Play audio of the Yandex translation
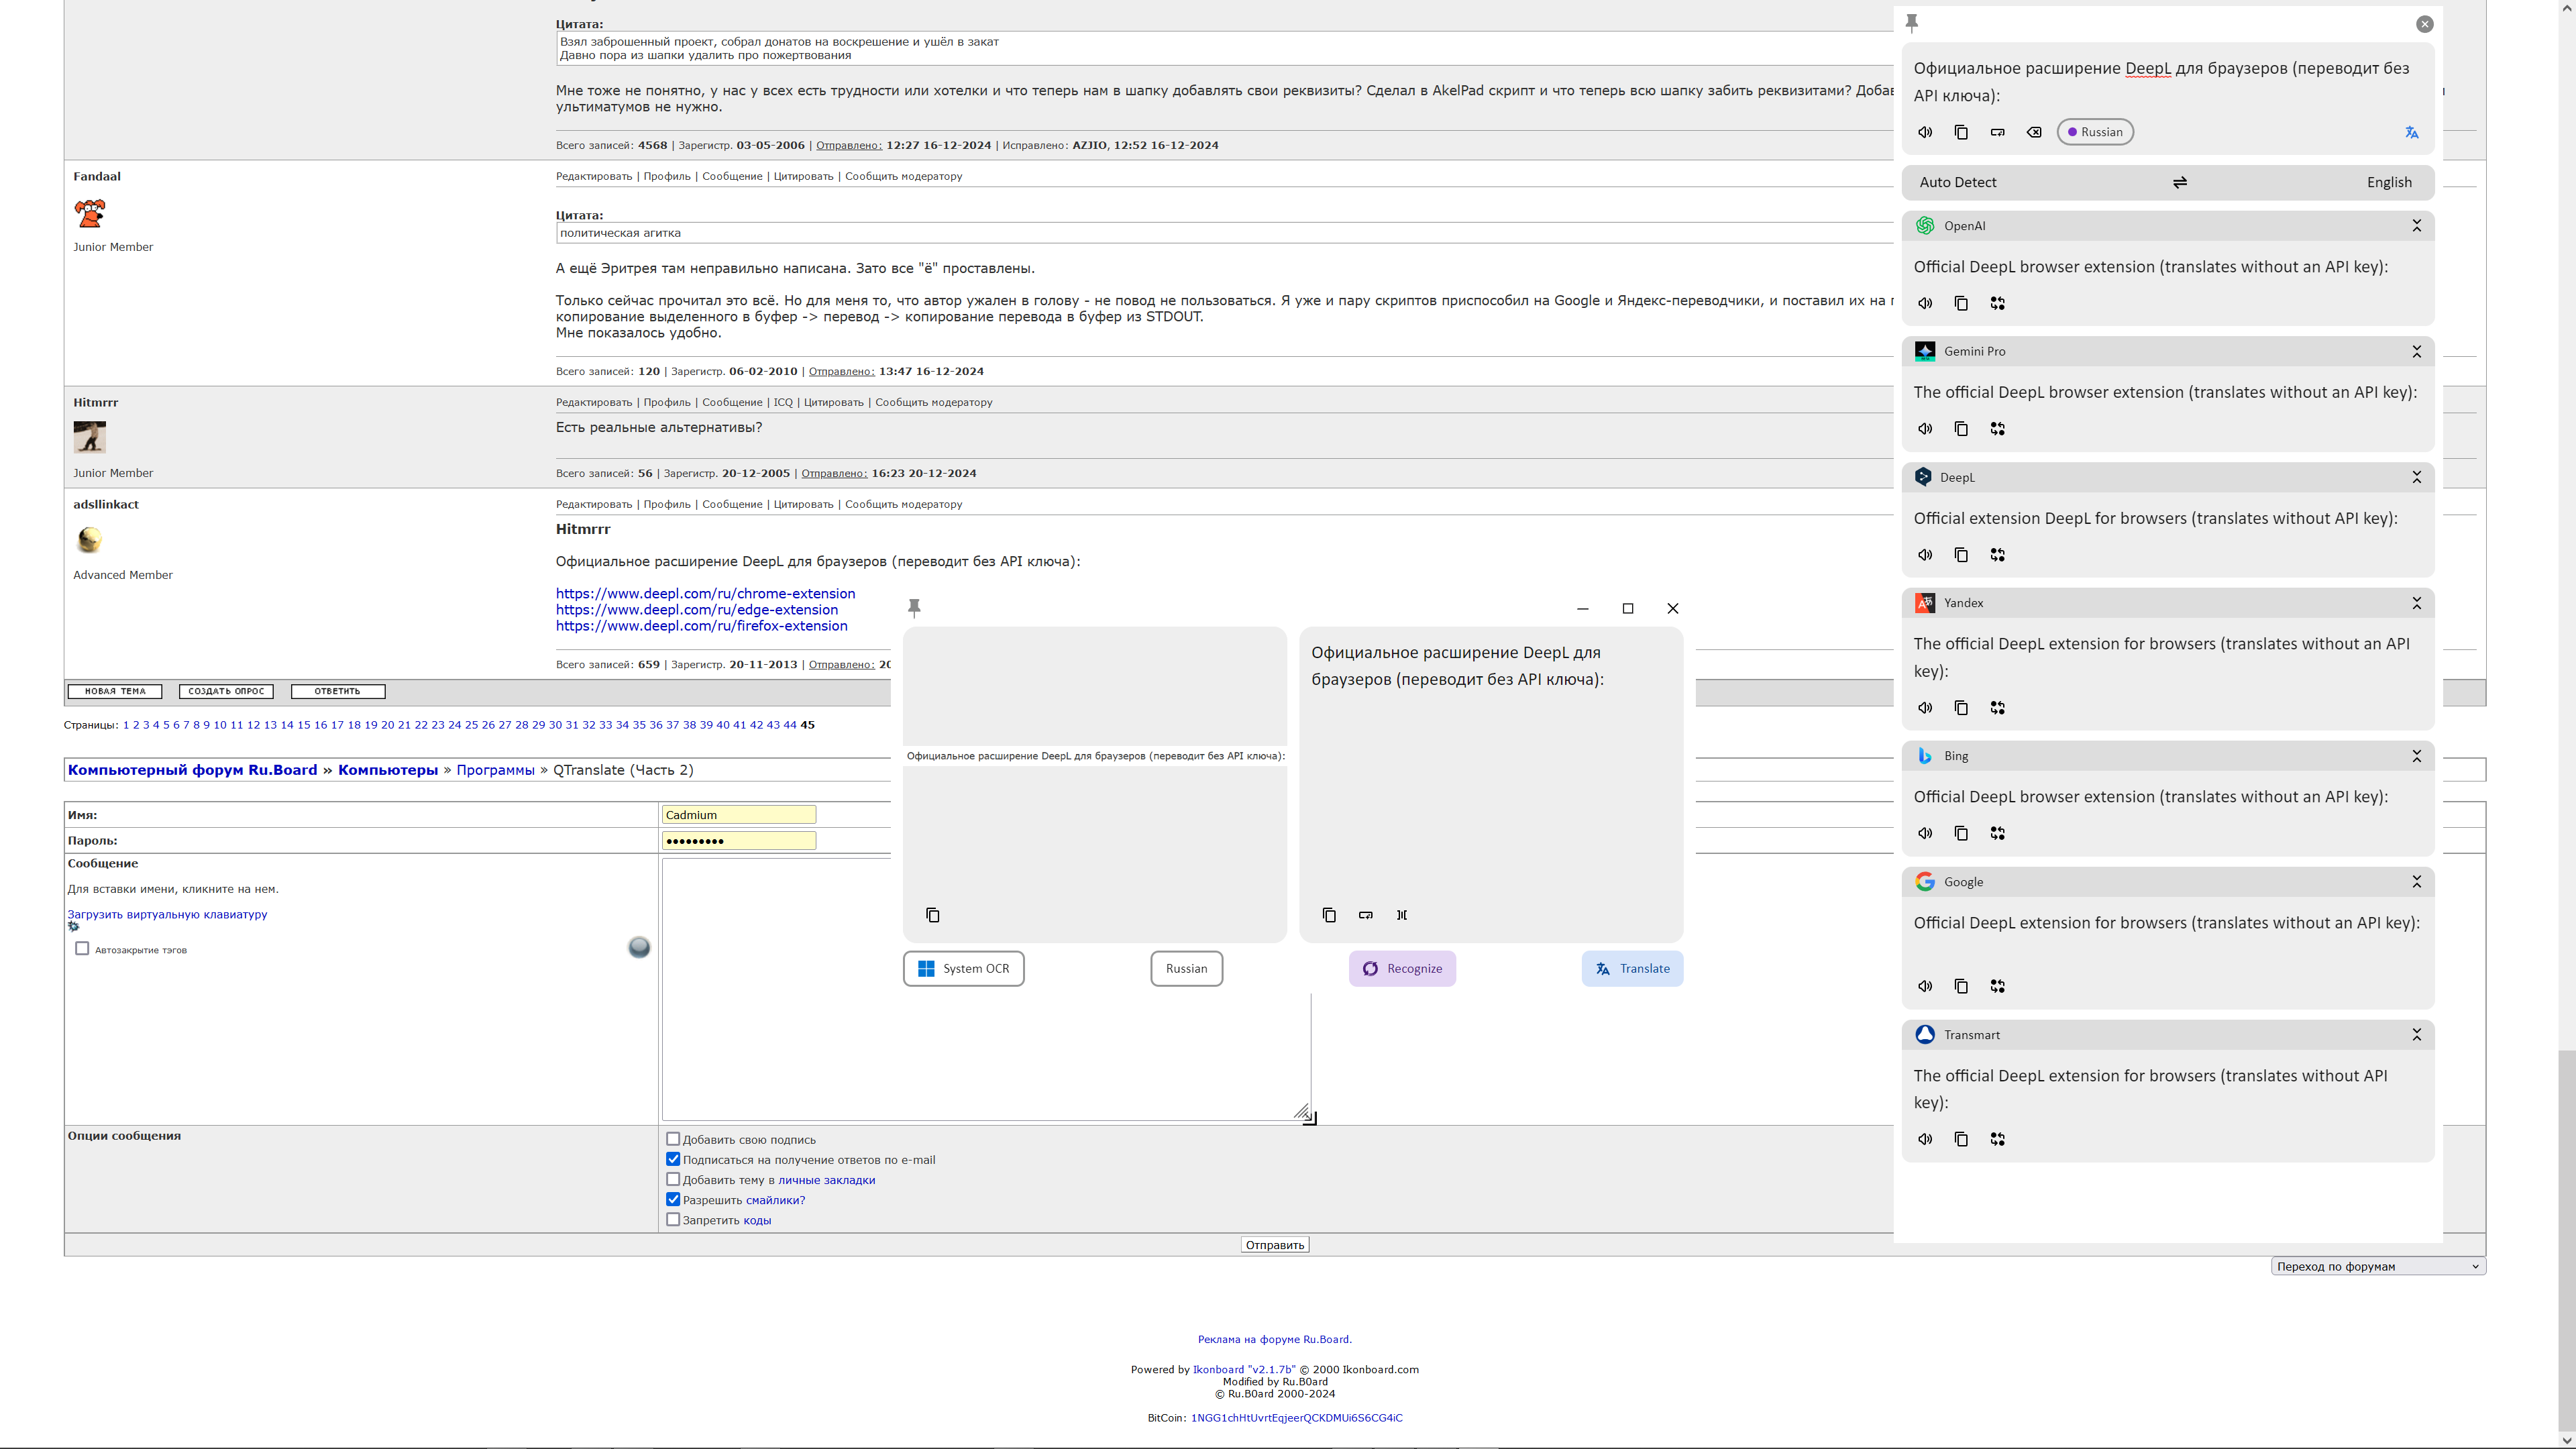2576x1449 pixels. (1925, 708)
